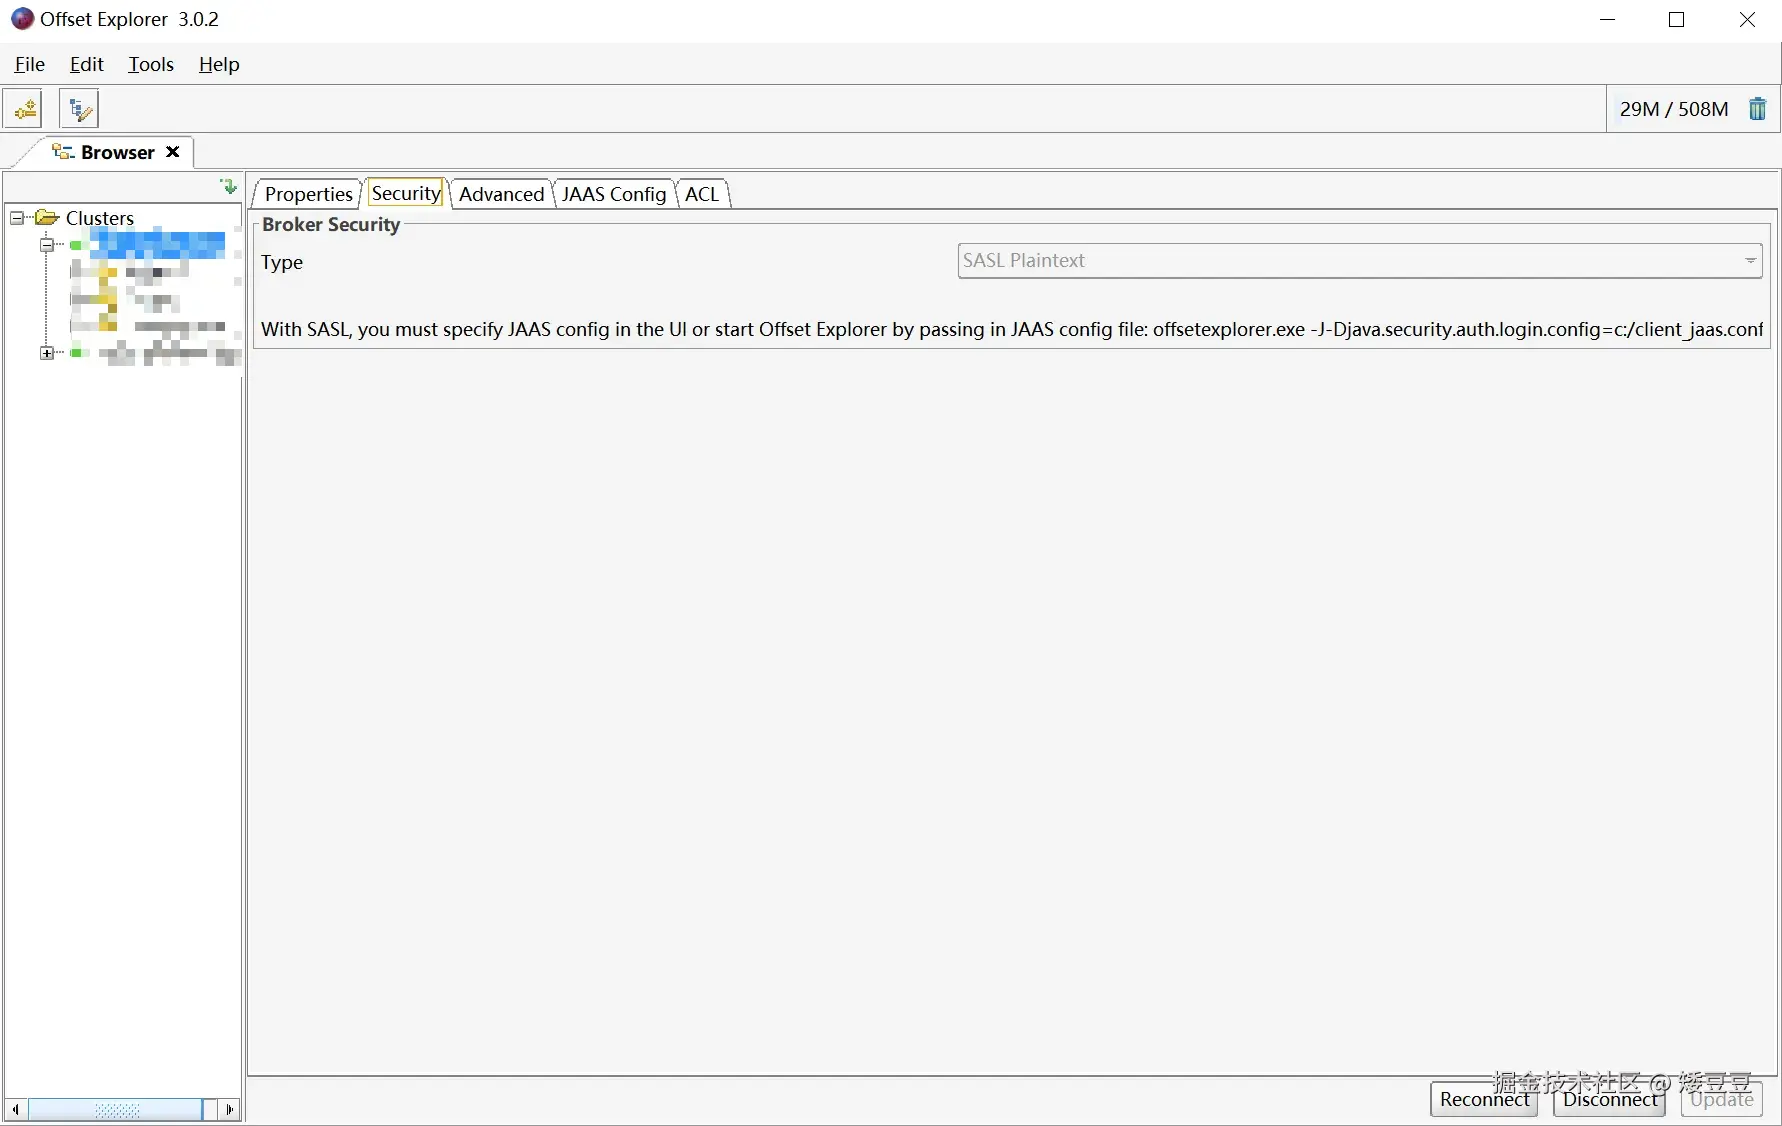Run garbage collection with the trash icon
The image size is (1782, 1126).
point(1757,108)
